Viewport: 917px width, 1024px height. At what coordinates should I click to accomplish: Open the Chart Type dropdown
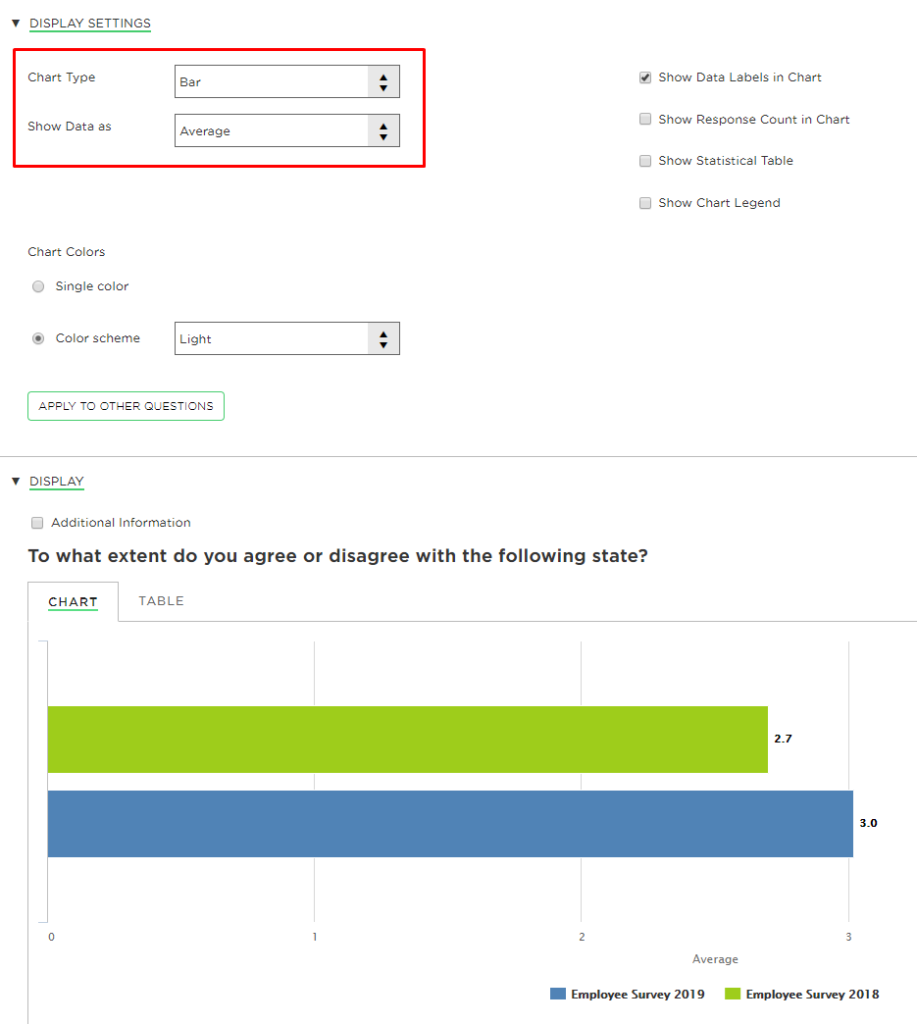pos(286,82)
